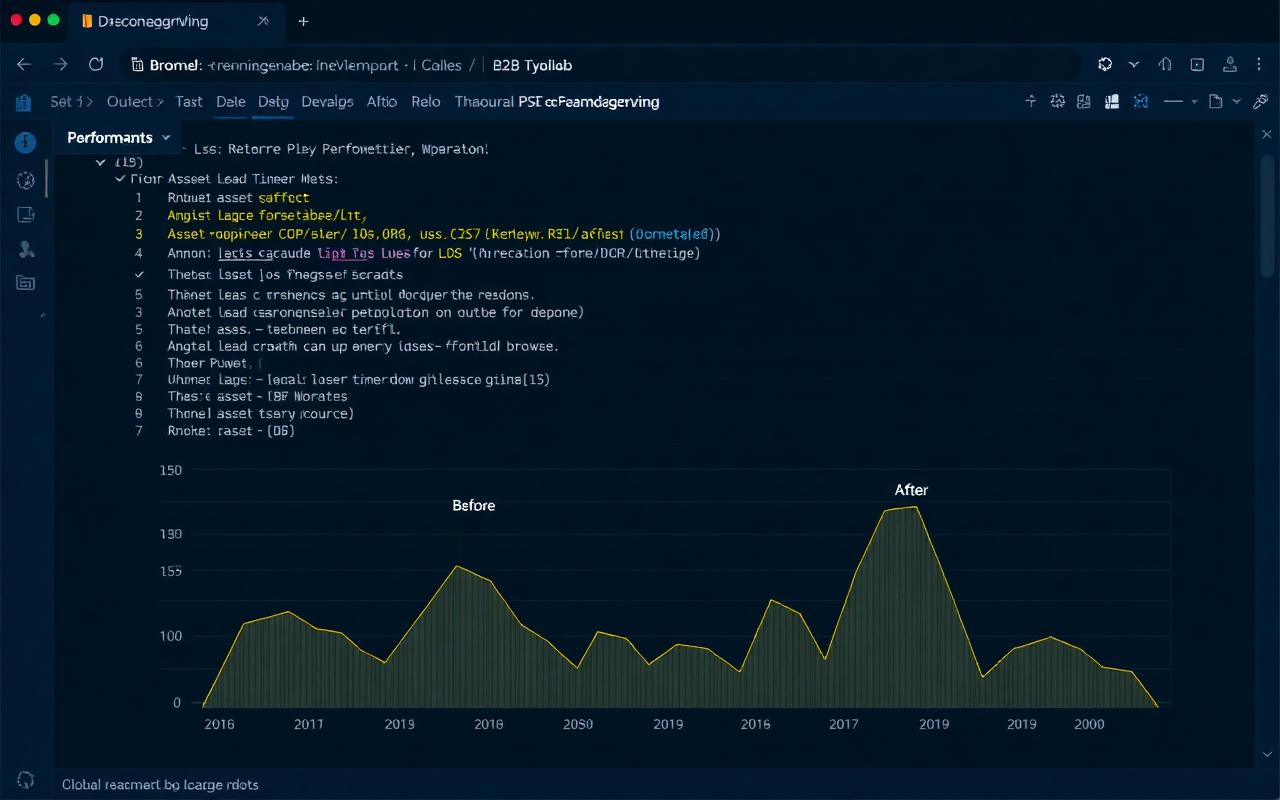Switch to the 'Aftio' tab
1280x800 pixels.
382,101
